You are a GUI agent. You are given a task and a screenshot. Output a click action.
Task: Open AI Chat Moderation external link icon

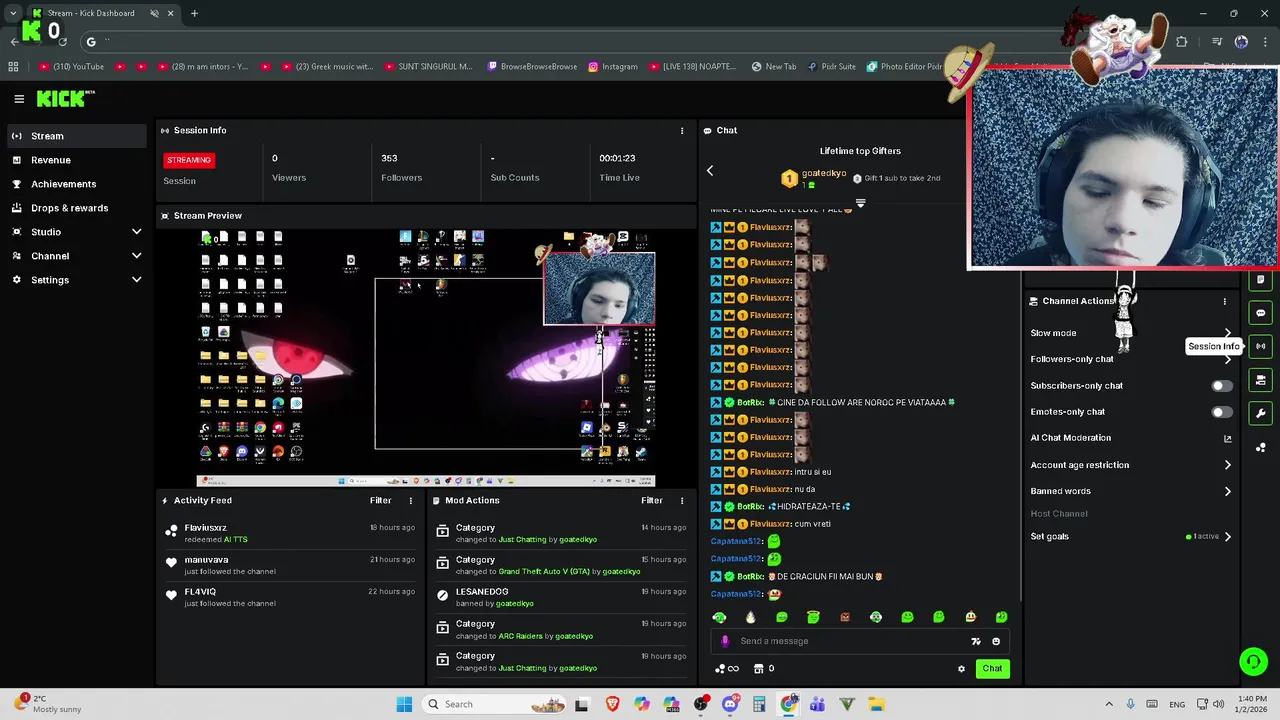pyautogui.click(x=1228, y=438)
